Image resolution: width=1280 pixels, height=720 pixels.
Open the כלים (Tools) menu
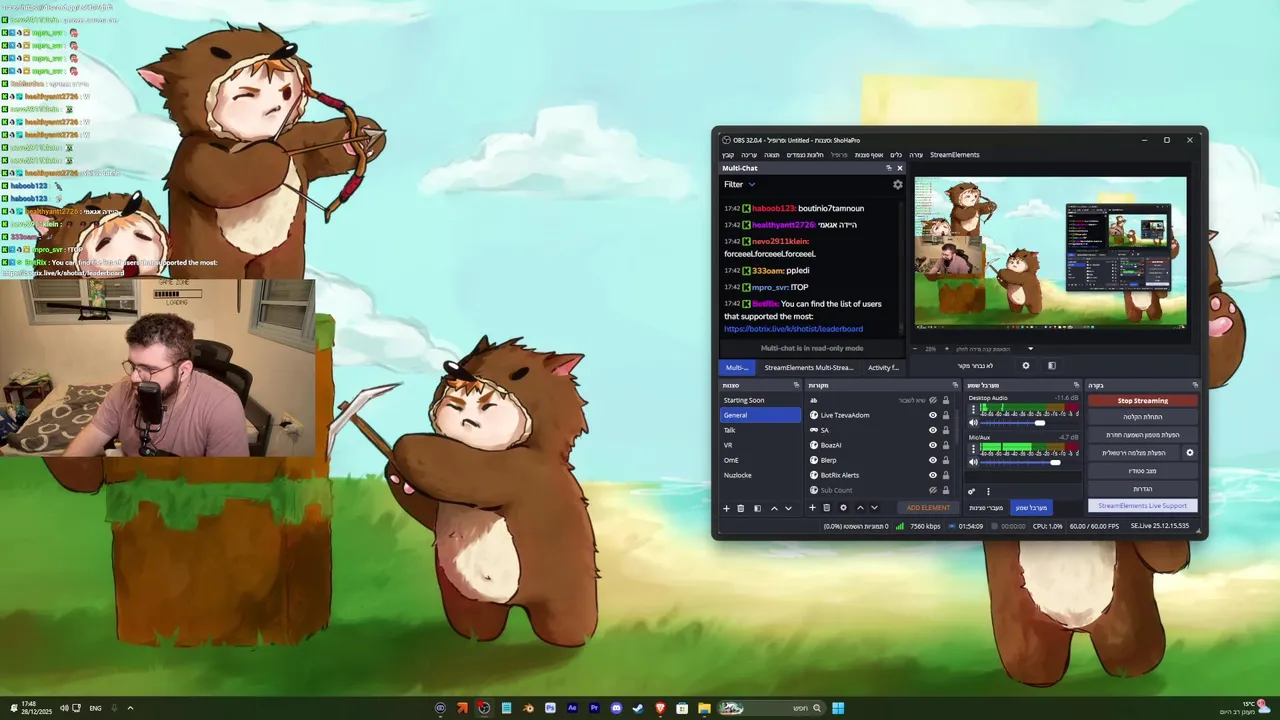[x=896, y=155]
